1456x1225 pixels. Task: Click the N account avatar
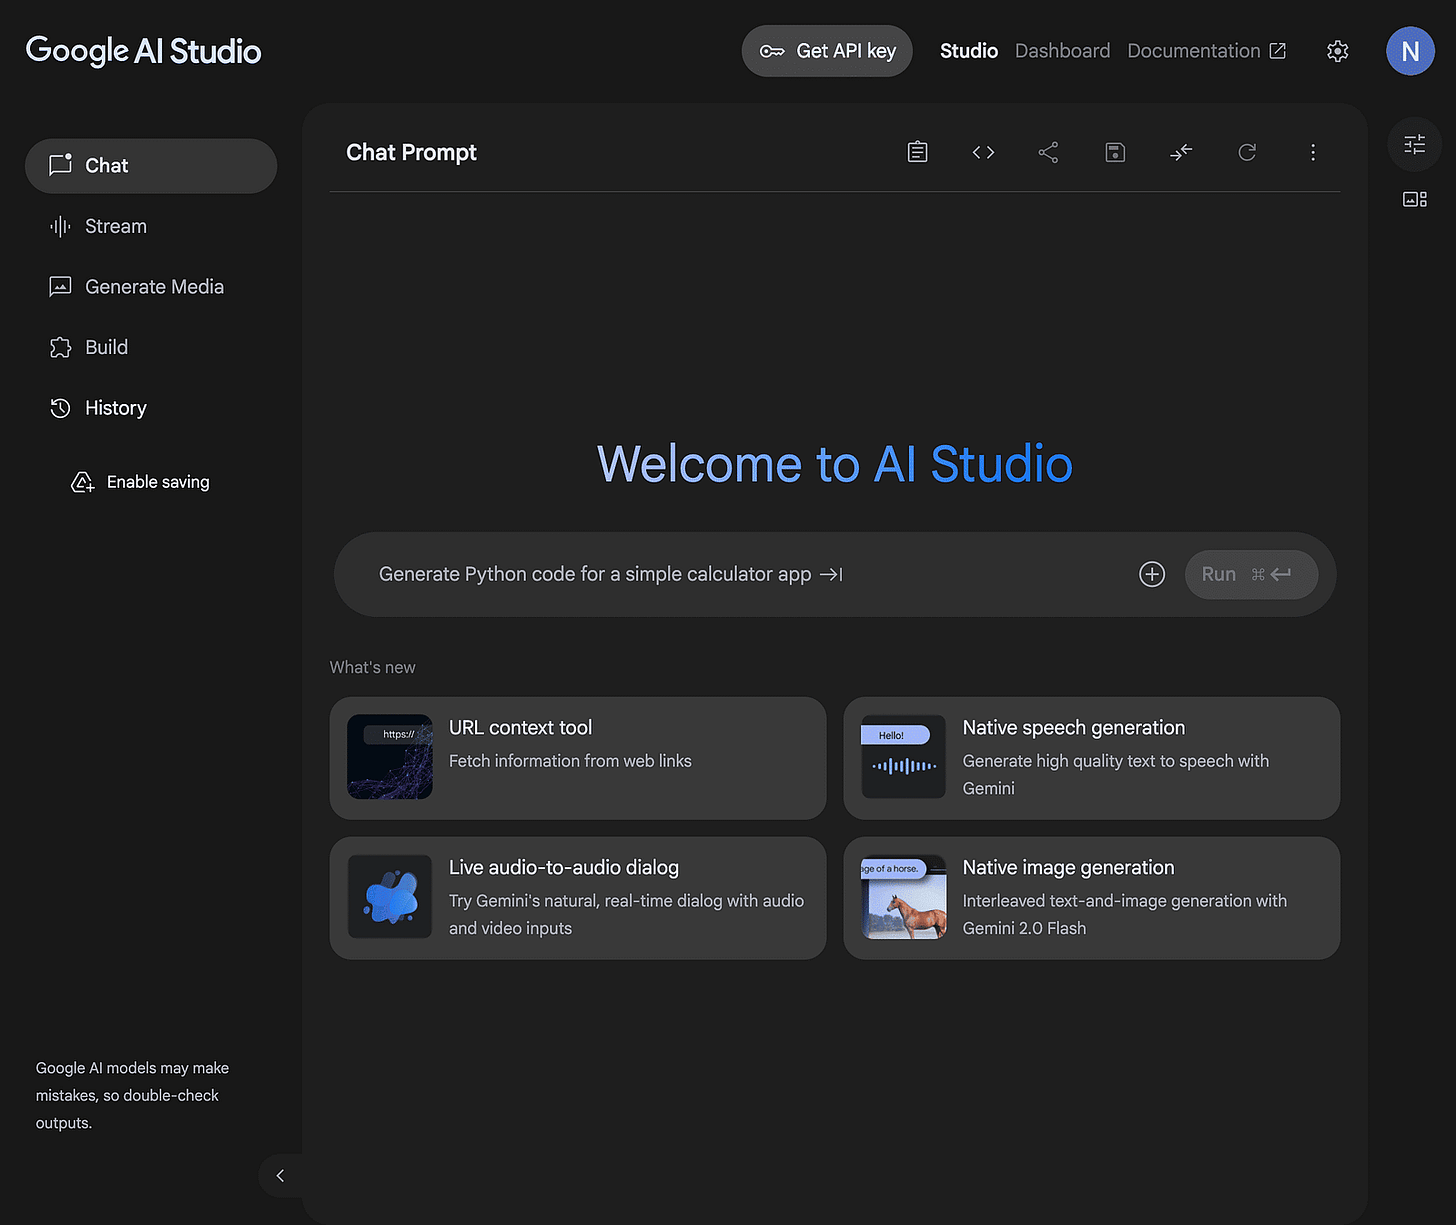(1410, 51)
